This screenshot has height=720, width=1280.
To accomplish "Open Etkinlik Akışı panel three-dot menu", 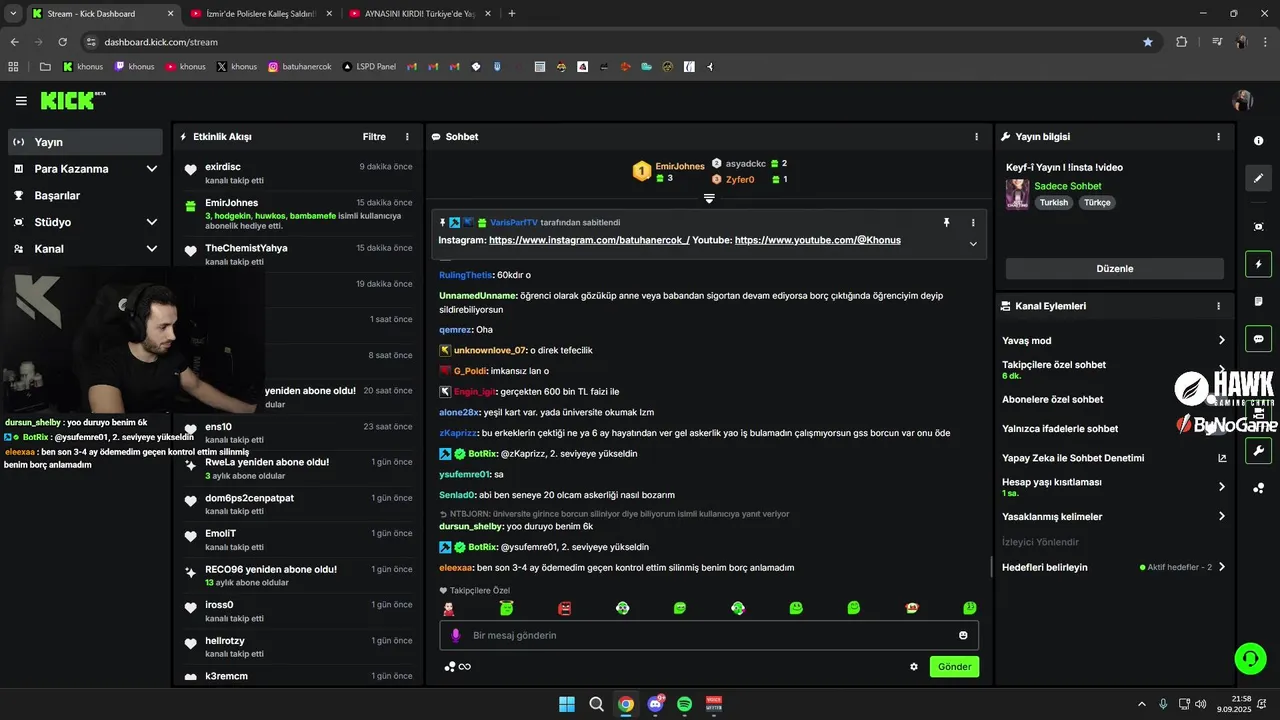I will click(407, 137).
